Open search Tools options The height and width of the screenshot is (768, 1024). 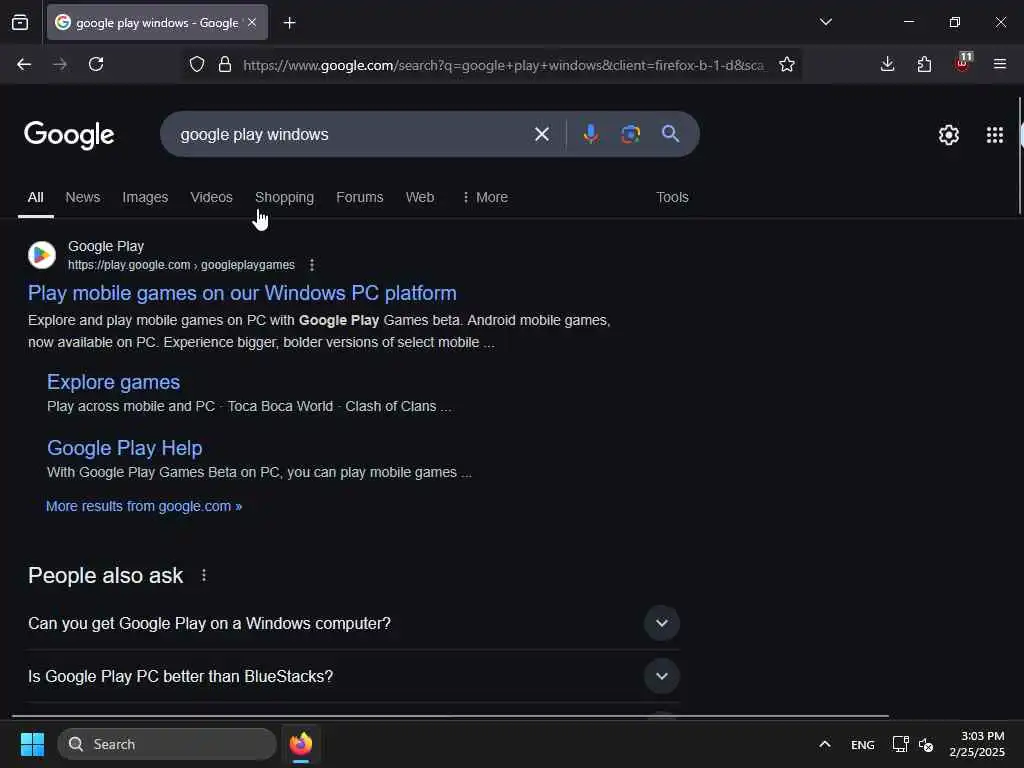(x=672, y=197)
